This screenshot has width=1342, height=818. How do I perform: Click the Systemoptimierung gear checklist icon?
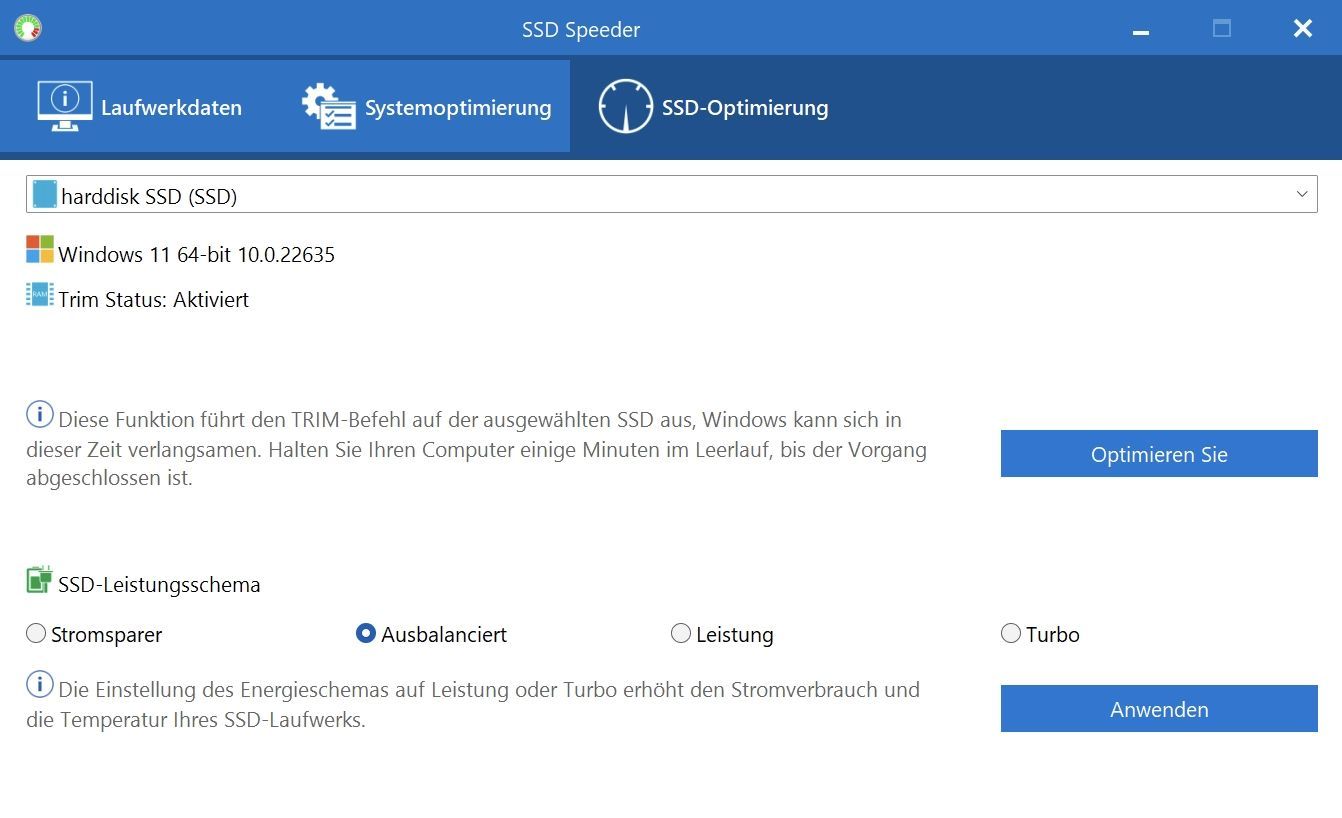point(329,106)
